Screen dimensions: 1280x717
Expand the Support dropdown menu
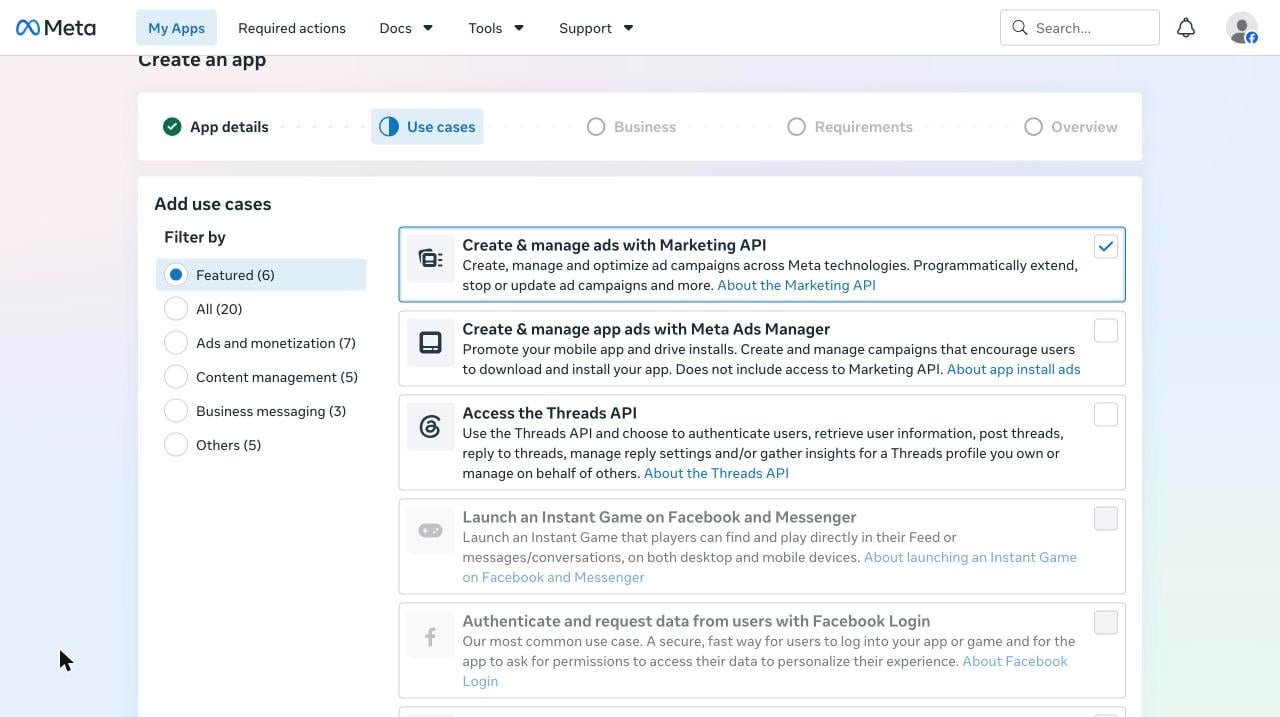(x=596, y=28)
